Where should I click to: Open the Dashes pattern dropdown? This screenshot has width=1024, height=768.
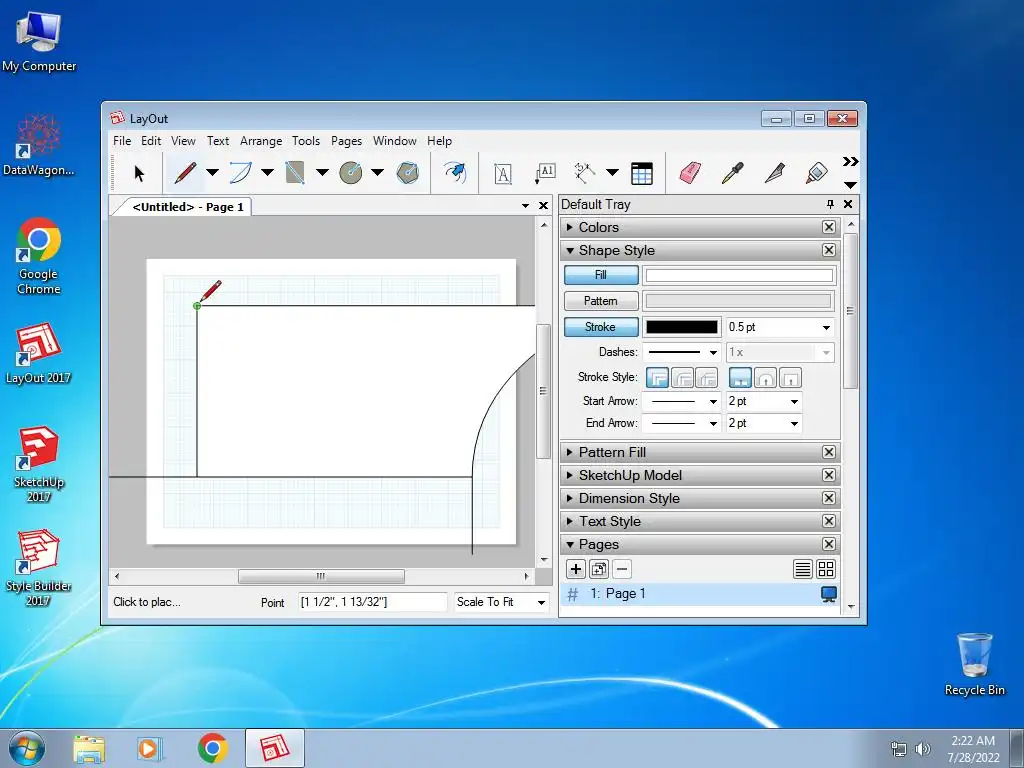(713, 352)
